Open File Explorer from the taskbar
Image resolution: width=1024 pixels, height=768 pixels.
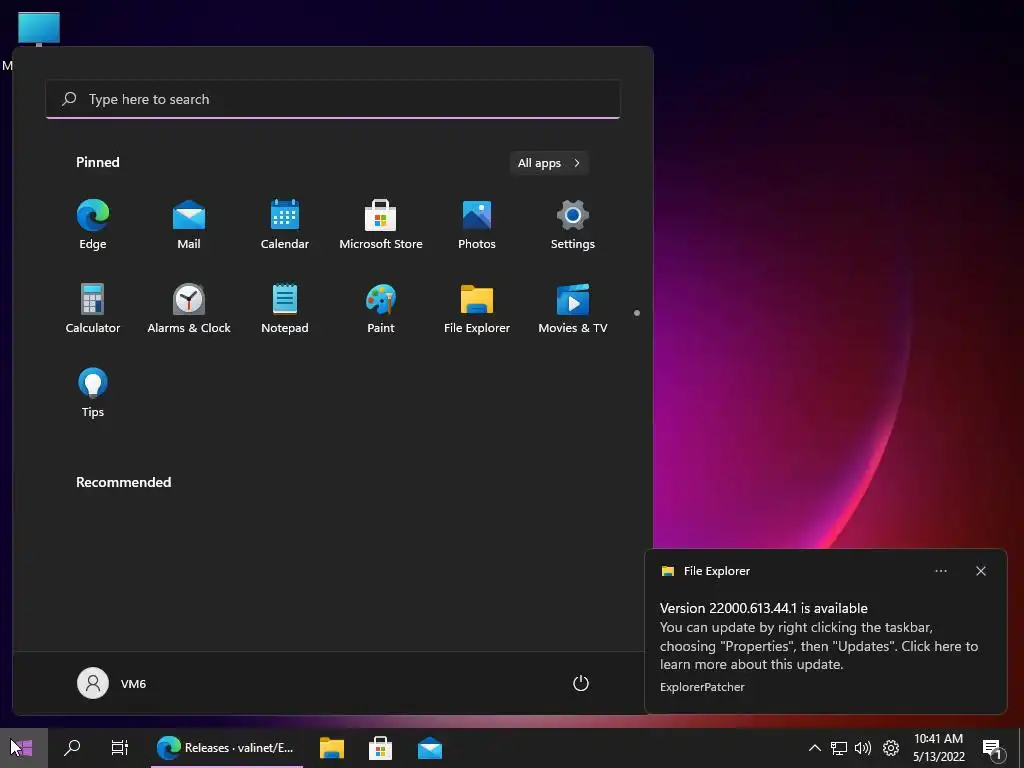click(x=332, y=748)
